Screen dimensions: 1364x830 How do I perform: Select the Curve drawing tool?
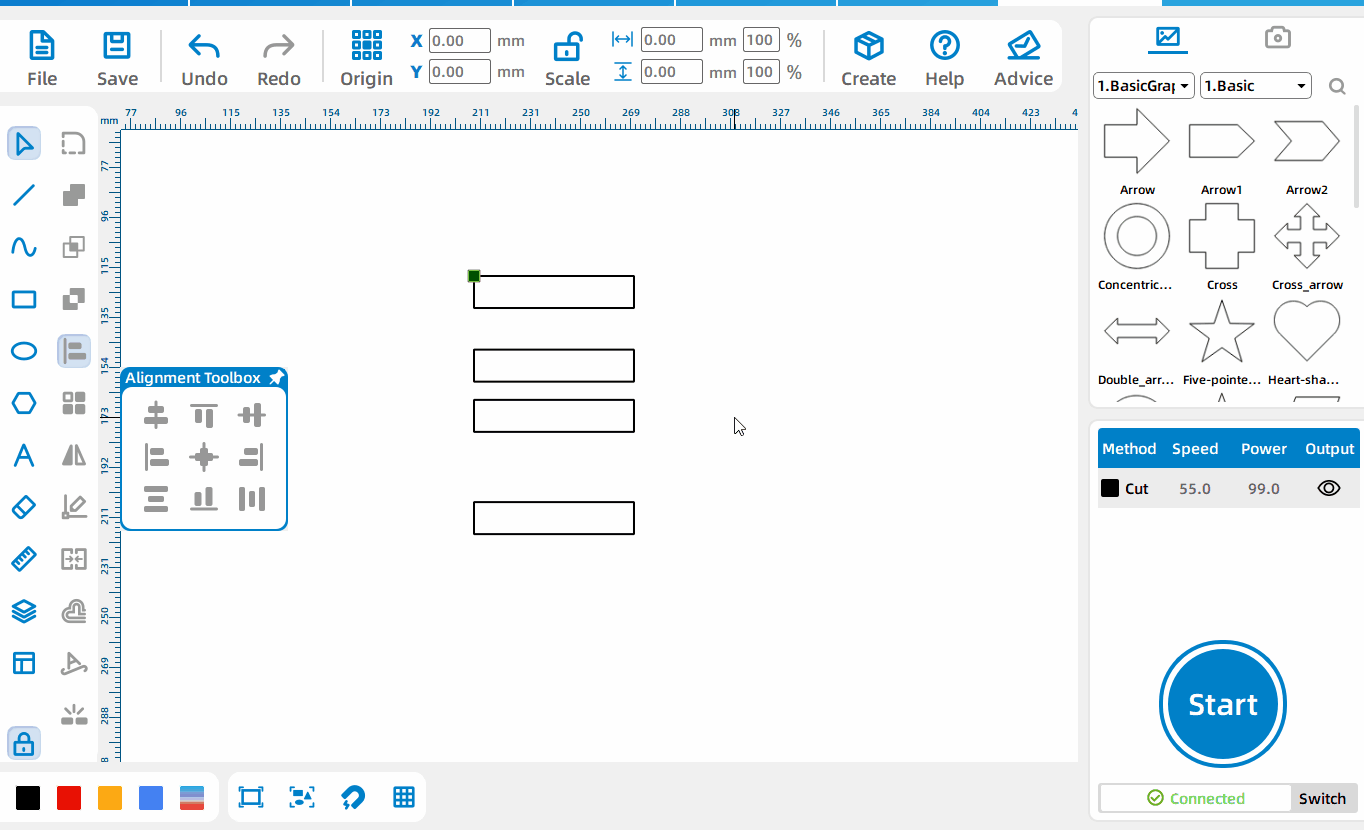[x=24, y=247]
